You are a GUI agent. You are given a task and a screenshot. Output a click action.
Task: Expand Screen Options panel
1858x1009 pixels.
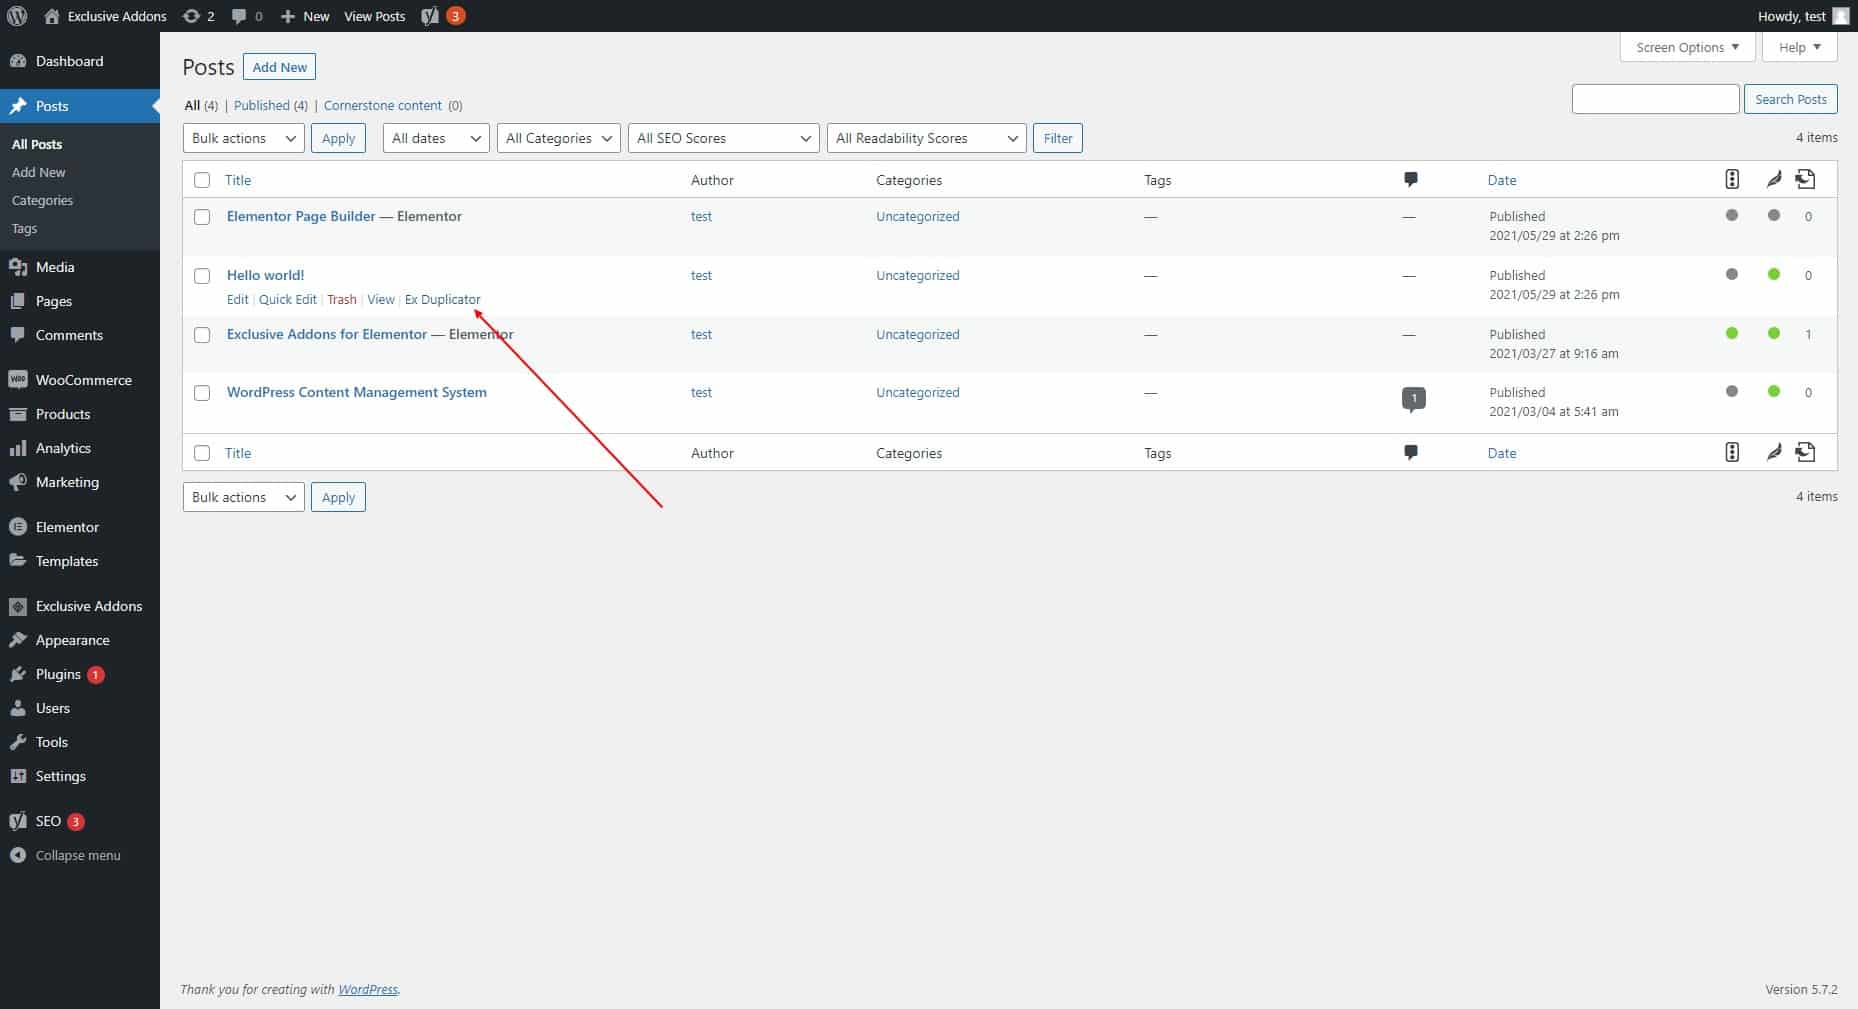pyautogui.click(x=1688, y=47)
